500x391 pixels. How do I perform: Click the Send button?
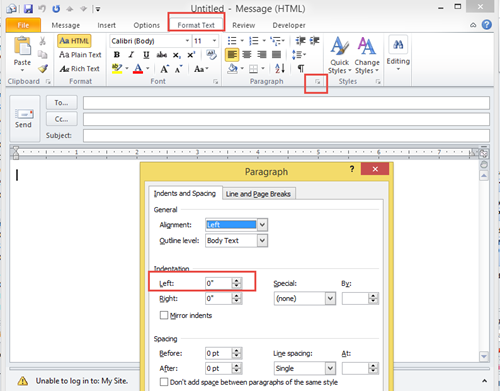point(24,118)
